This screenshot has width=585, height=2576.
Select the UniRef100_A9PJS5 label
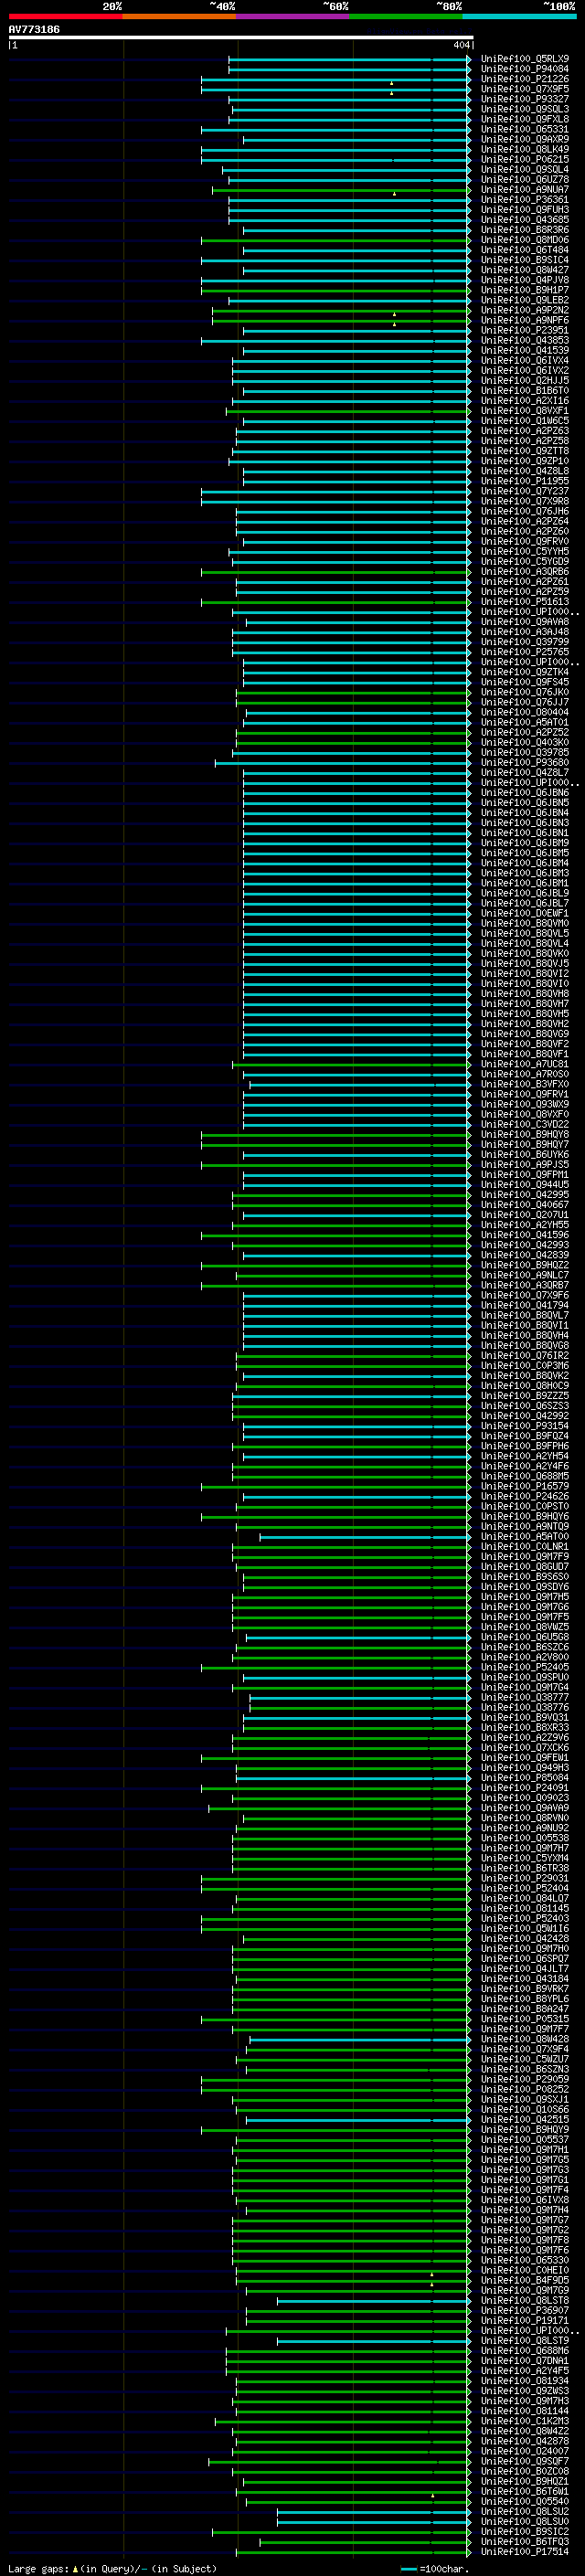524,1164
